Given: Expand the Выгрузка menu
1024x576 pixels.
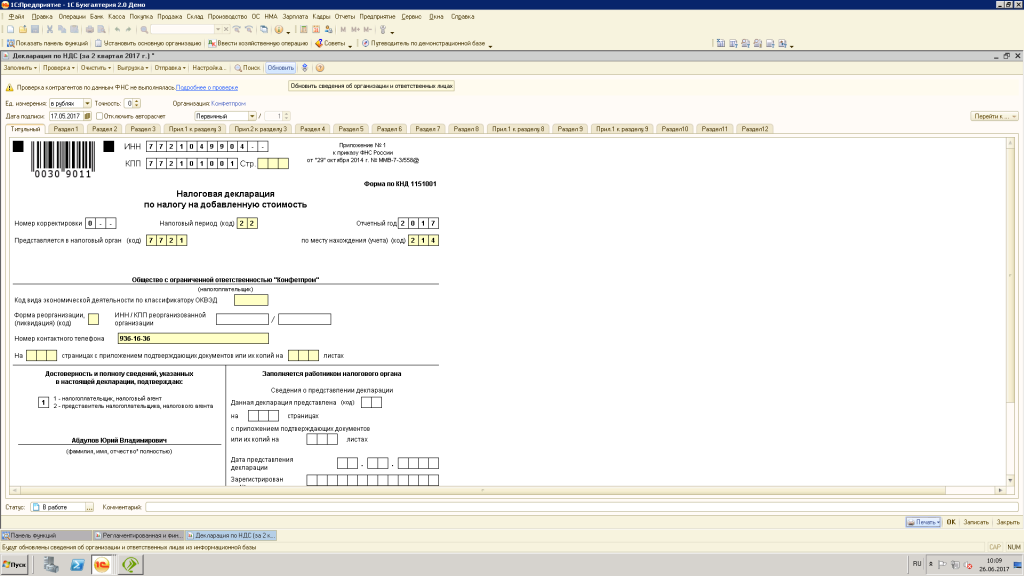Looking at the screenshot, I should click(133, 68).
